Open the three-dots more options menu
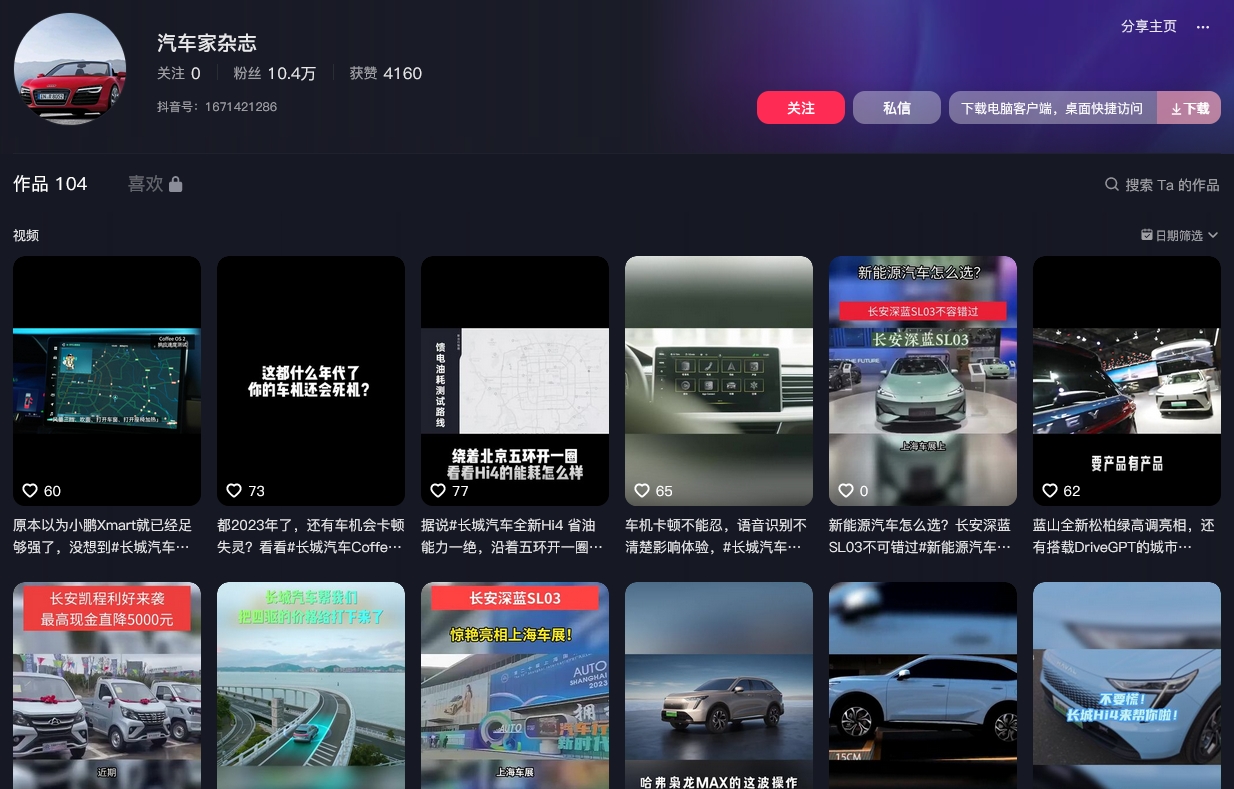The image size is (1234, 789). point(1203,27)
